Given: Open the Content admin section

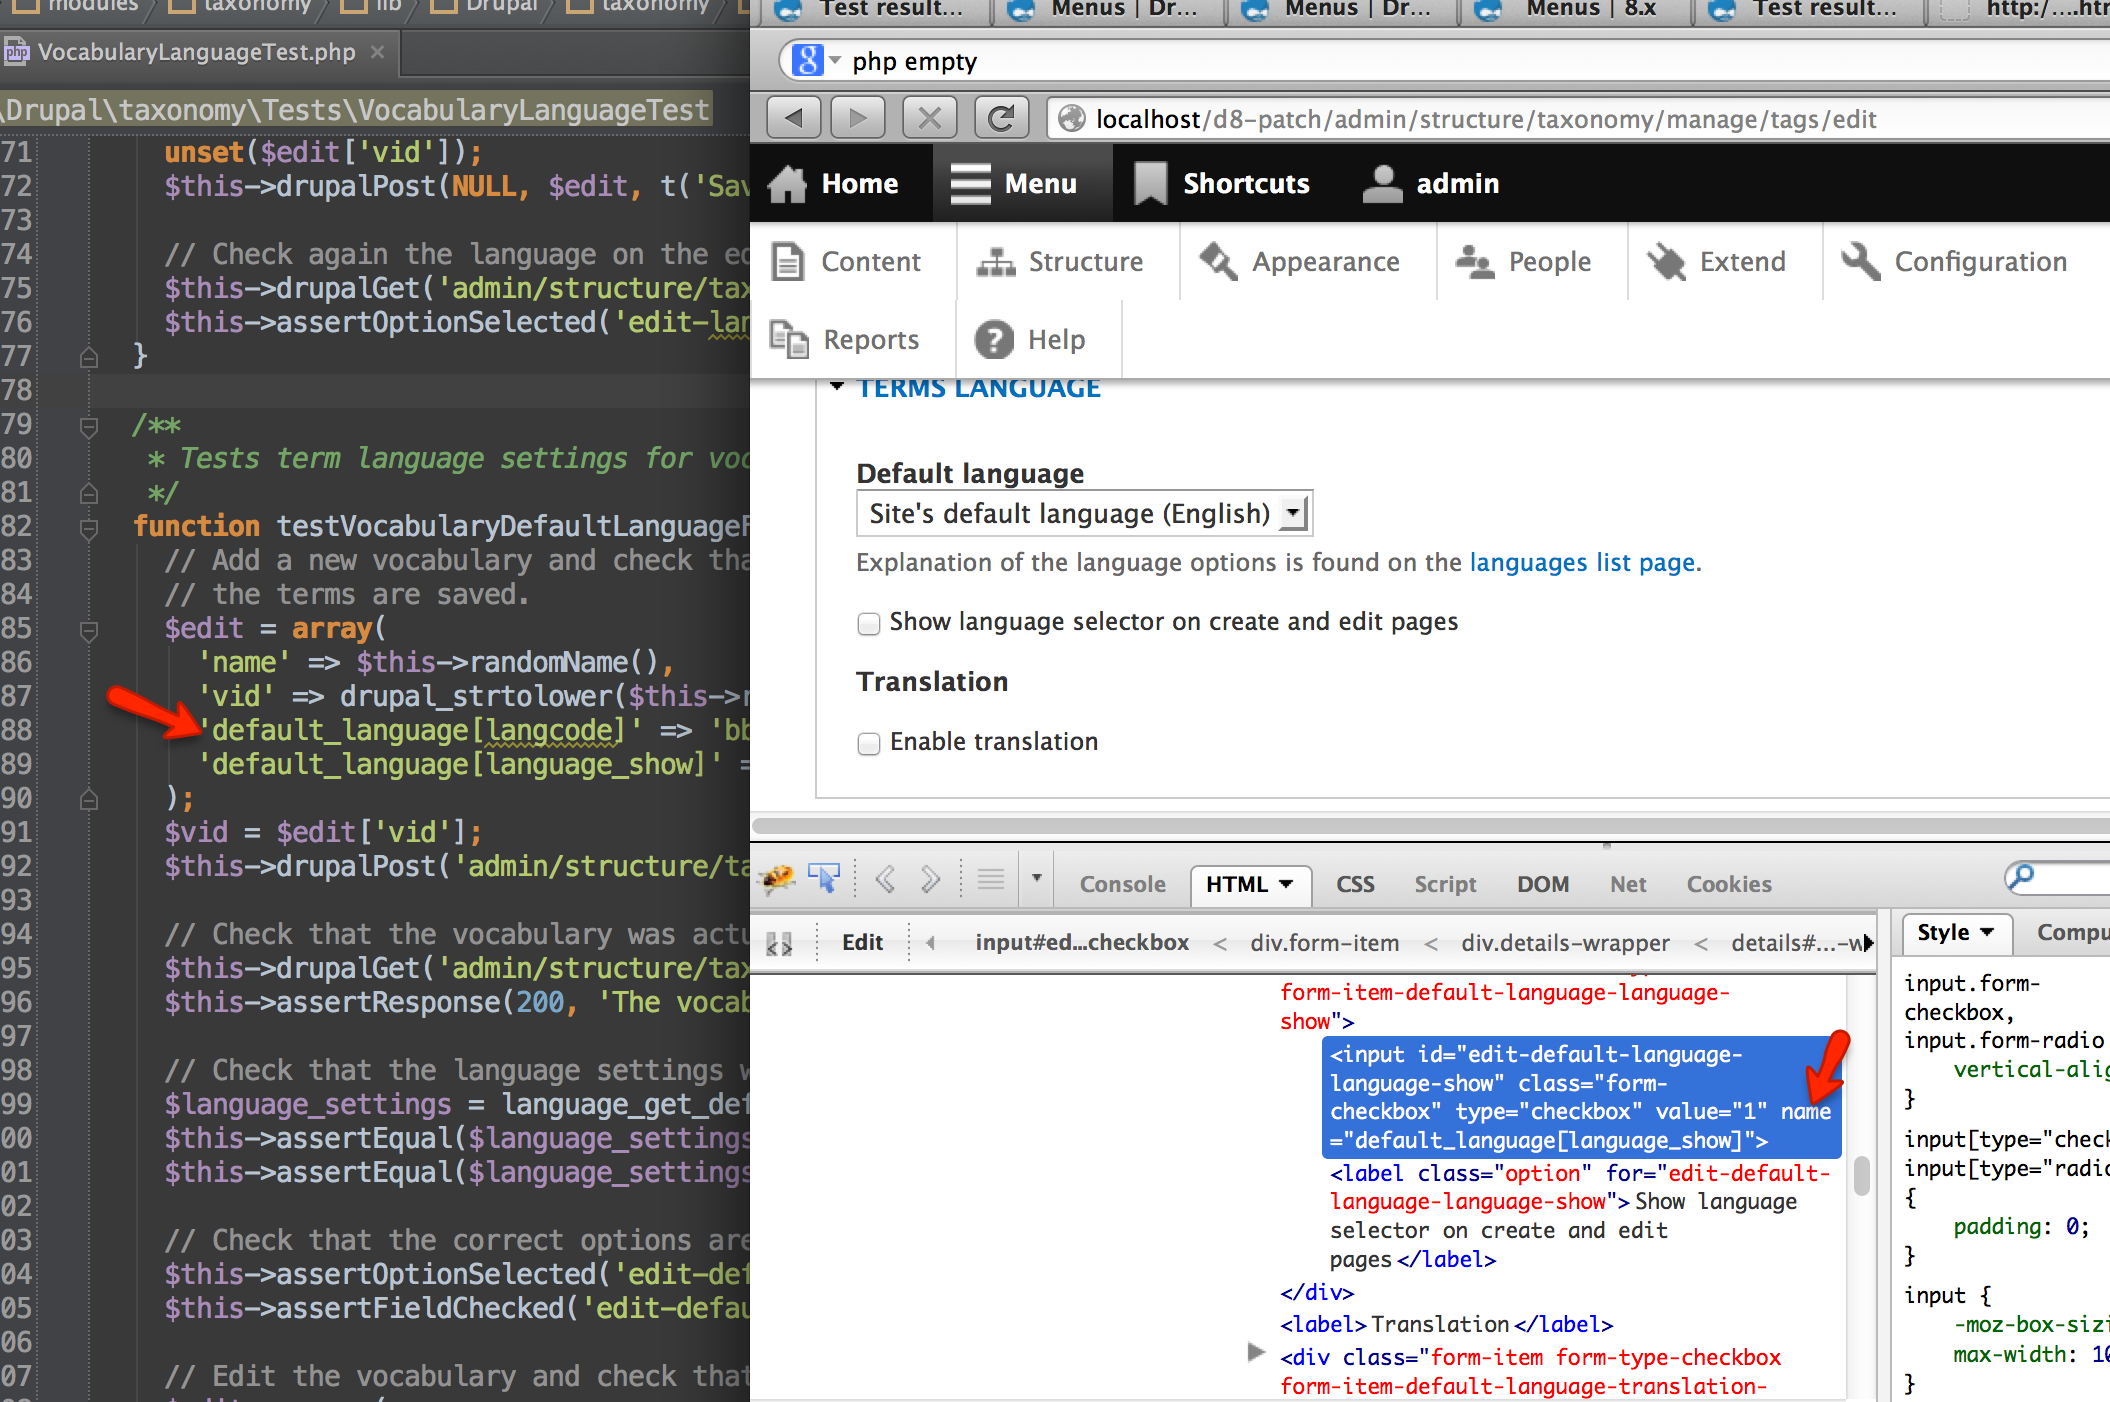Looking at the screenshot, I should [x=846, y=262].
